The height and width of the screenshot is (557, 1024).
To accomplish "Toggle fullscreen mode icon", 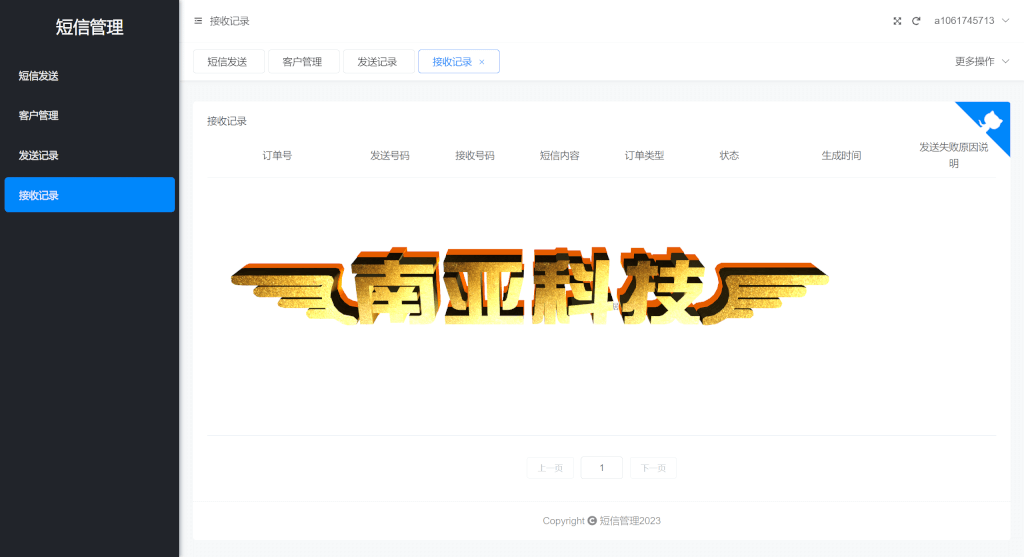I will (897, 21).
